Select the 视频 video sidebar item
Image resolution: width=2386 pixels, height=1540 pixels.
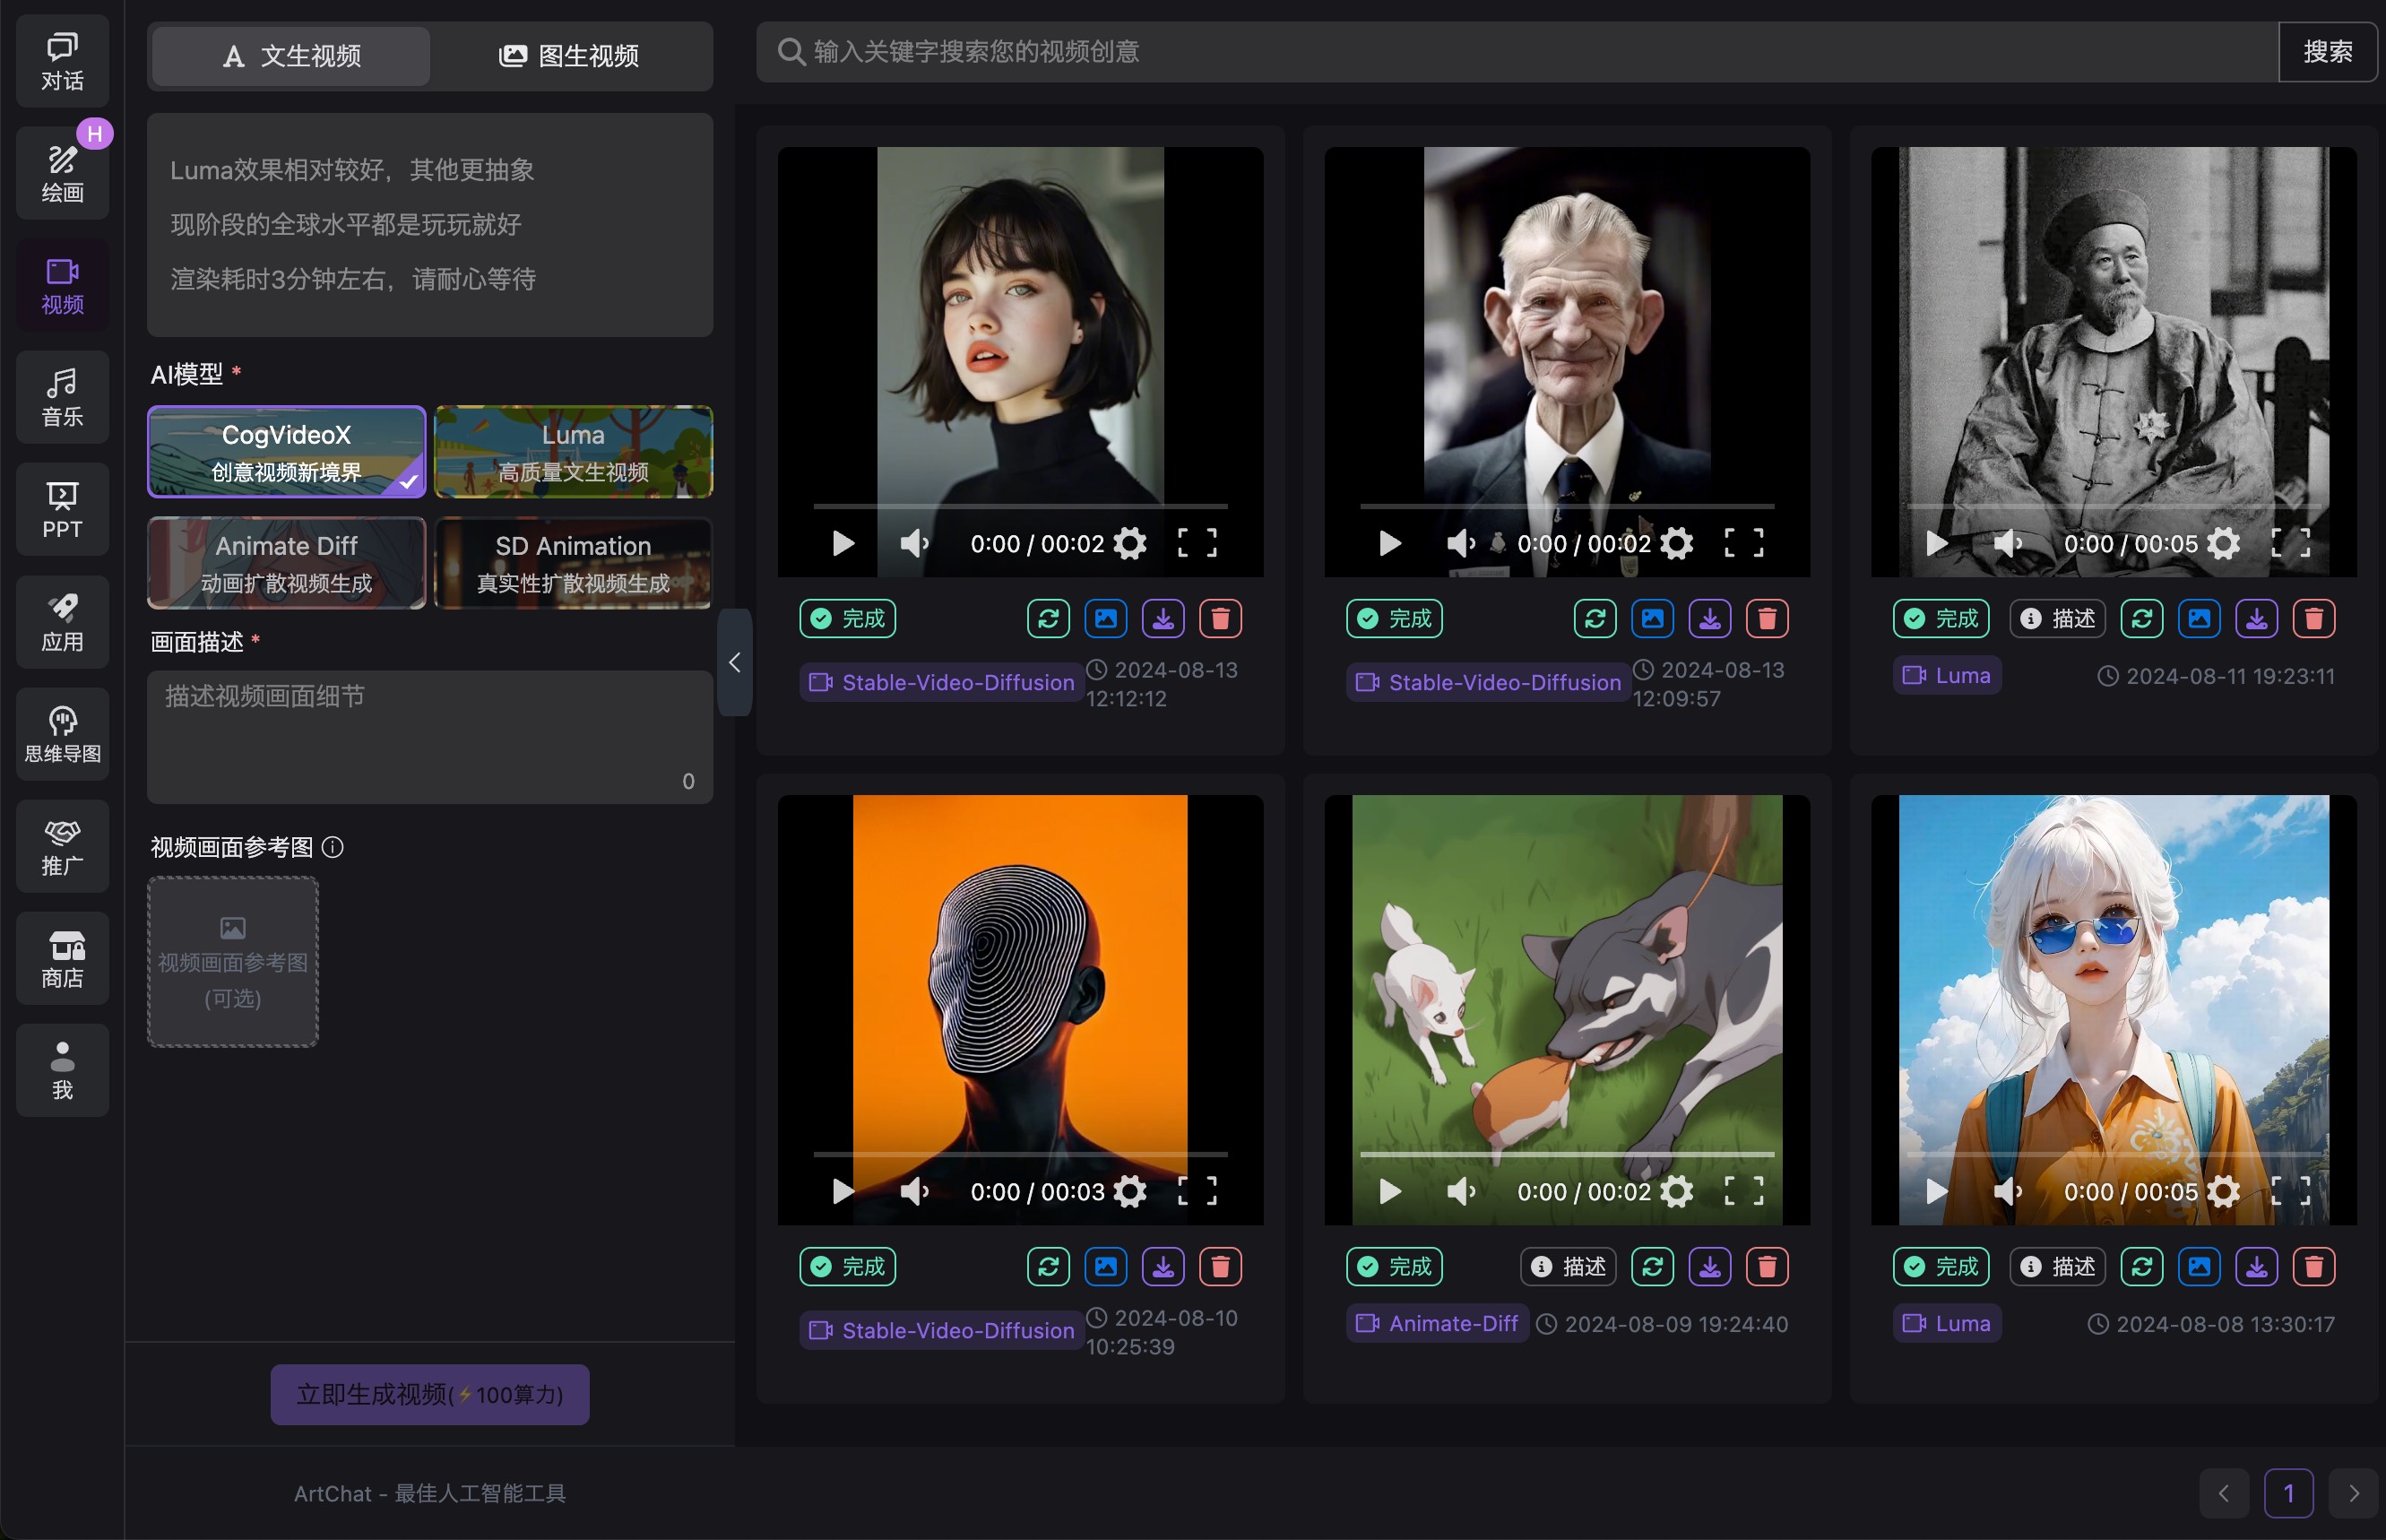pyautogui.click(x=62, y=285)
